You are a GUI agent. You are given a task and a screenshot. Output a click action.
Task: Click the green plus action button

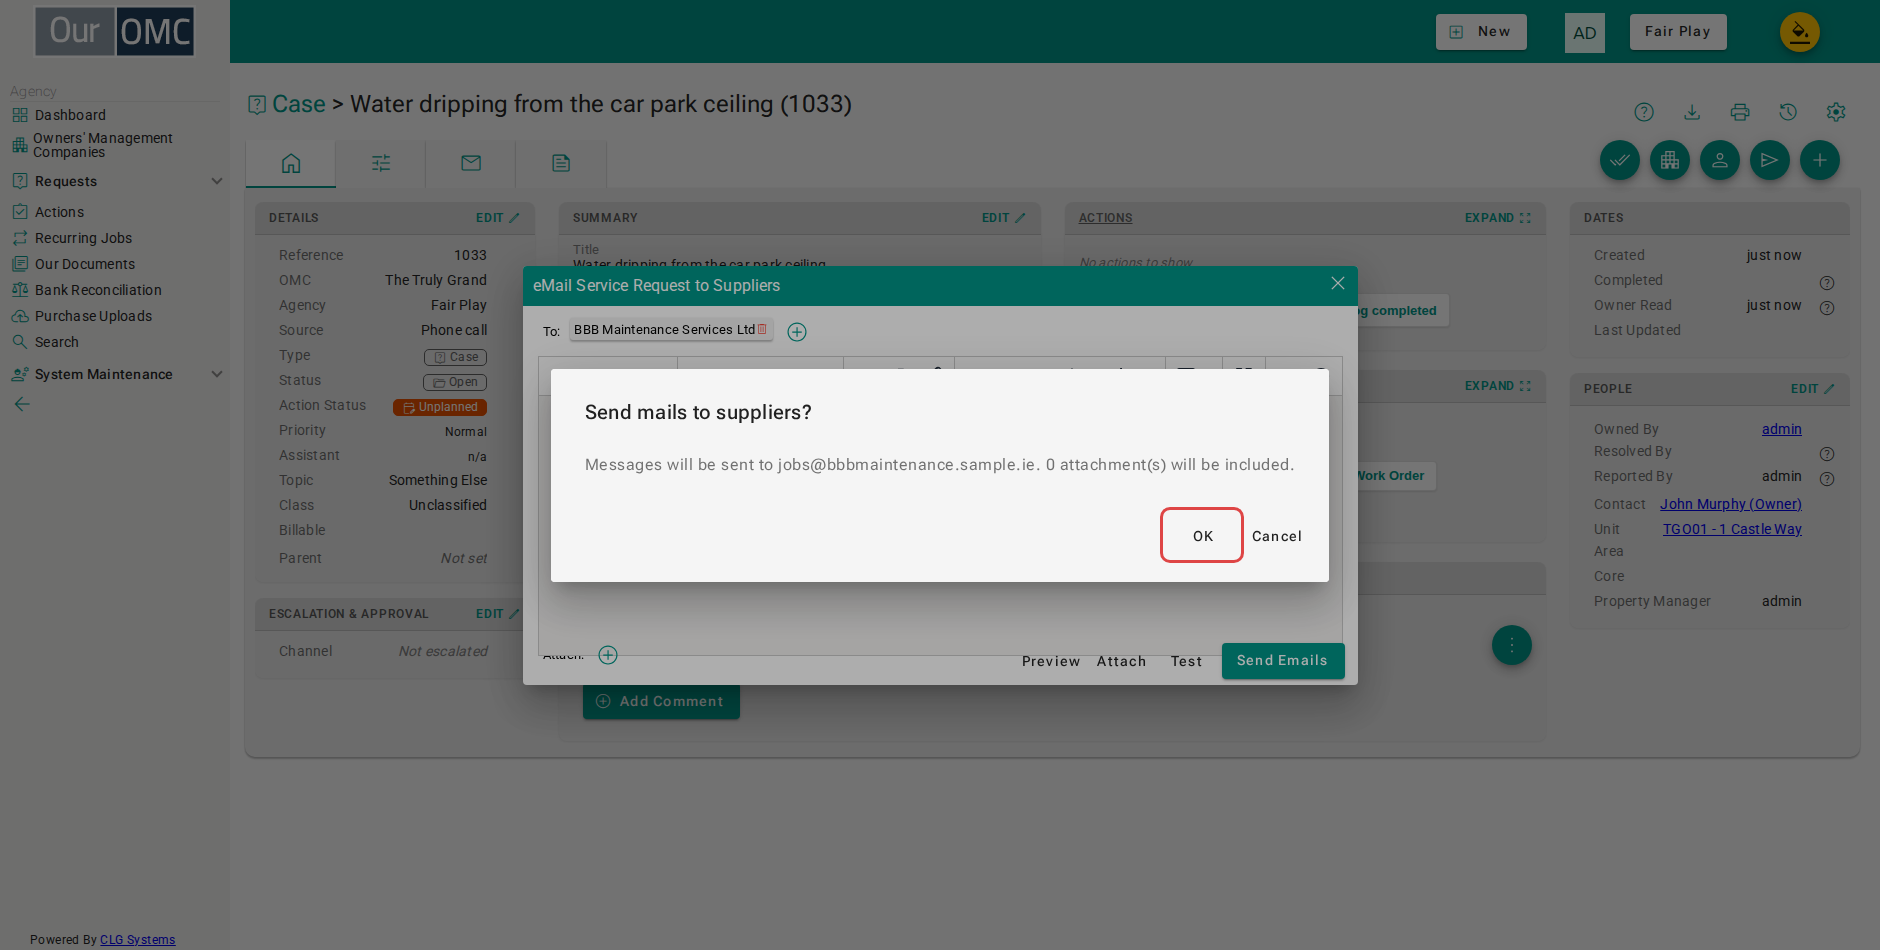click(1820, 160)
